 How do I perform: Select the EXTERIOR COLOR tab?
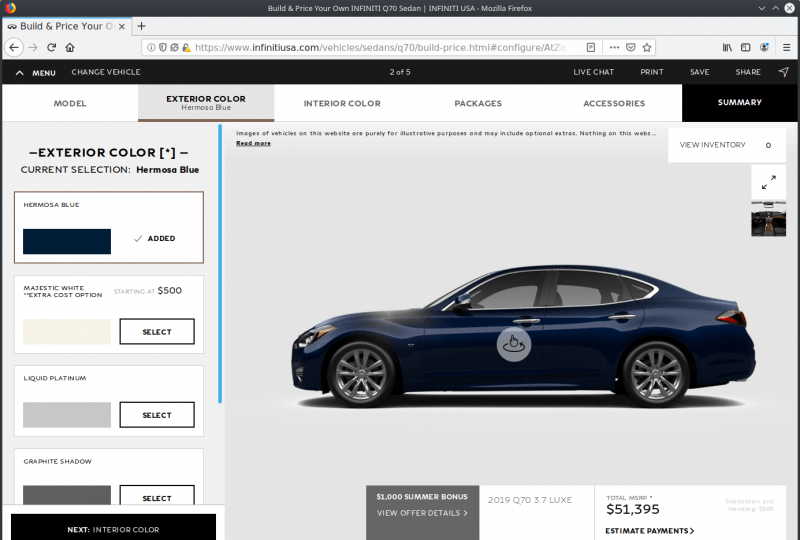pos(206,103)
